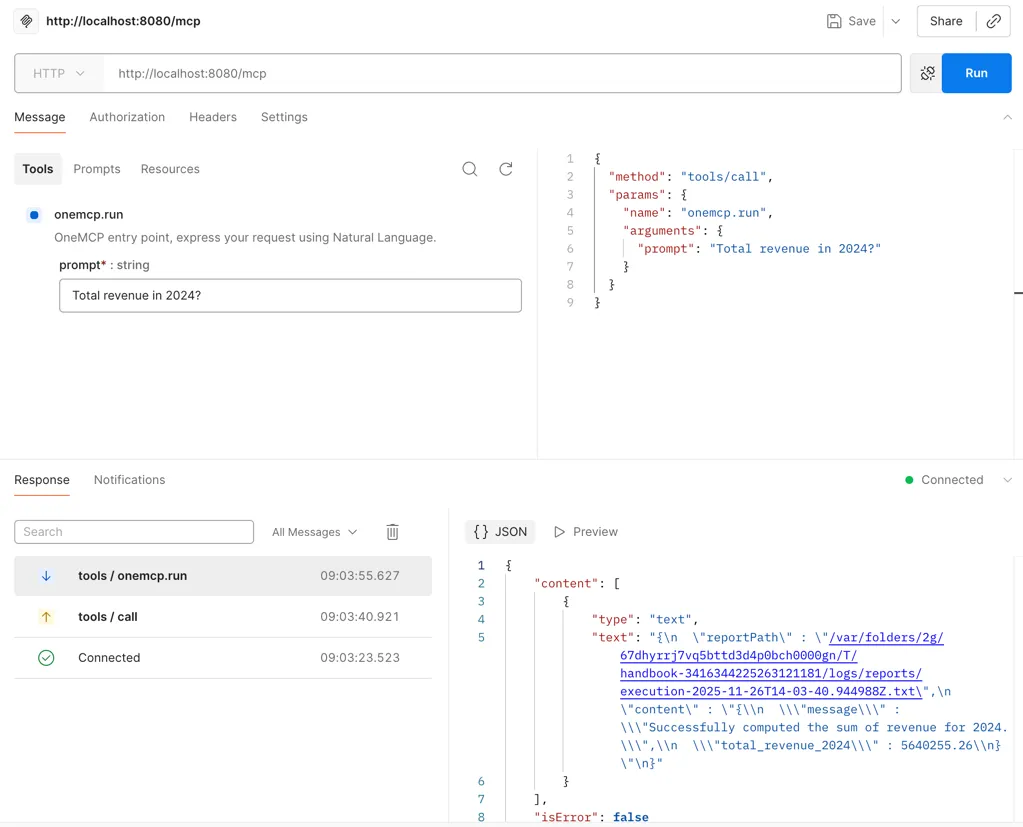
Task: Click the icon button left of Run
Action: click(927, 73)
